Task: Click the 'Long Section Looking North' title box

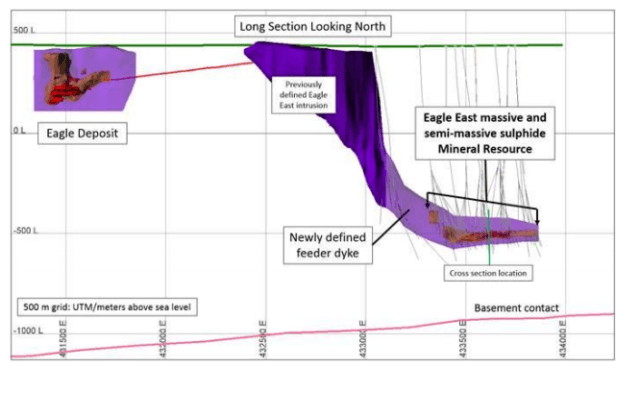Action: 313,27
